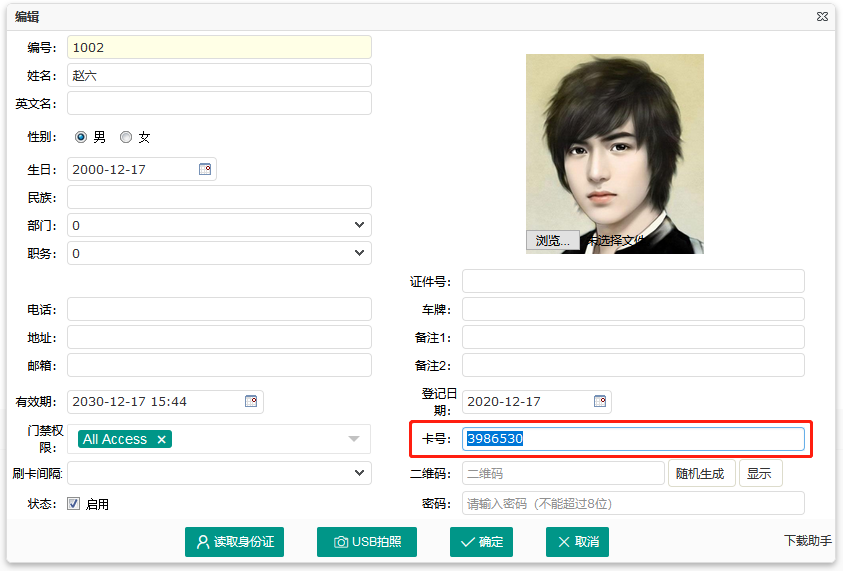Open the 下载助手 download helper link
843x571 pixels.
pos(808,540)
